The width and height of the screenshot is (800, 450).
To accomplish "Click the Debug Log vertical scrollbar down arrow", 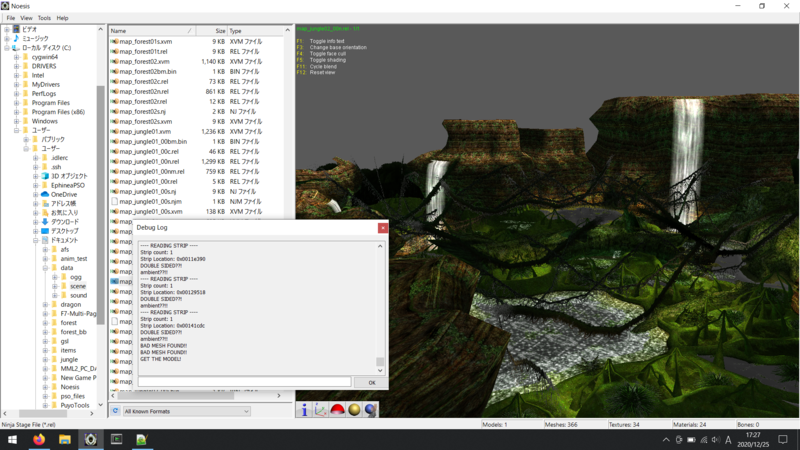I will (380, 370).
